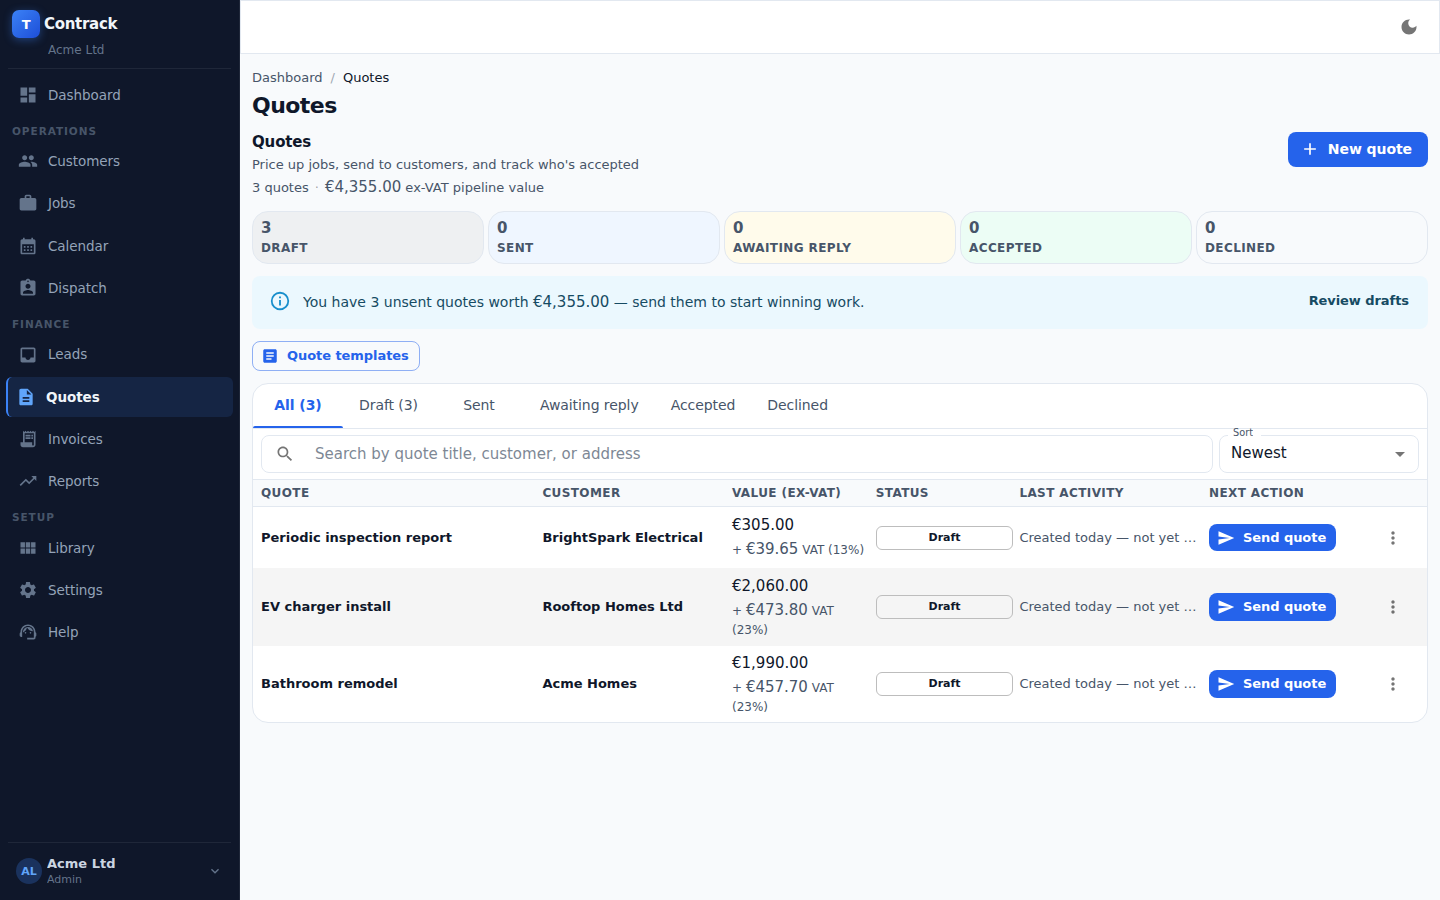This screenshot has height=900, width=1440.
Task: Toggle dark mode moon icon
Action: click(1409, 27)
